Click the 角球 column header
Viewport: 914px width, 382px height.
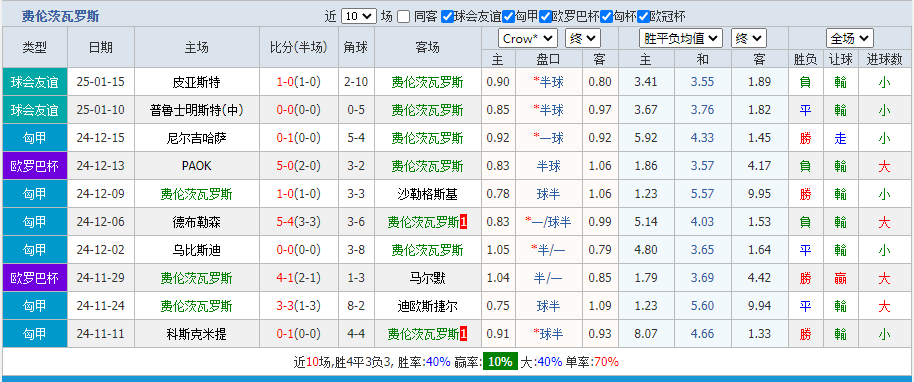[x=356, y=47]
